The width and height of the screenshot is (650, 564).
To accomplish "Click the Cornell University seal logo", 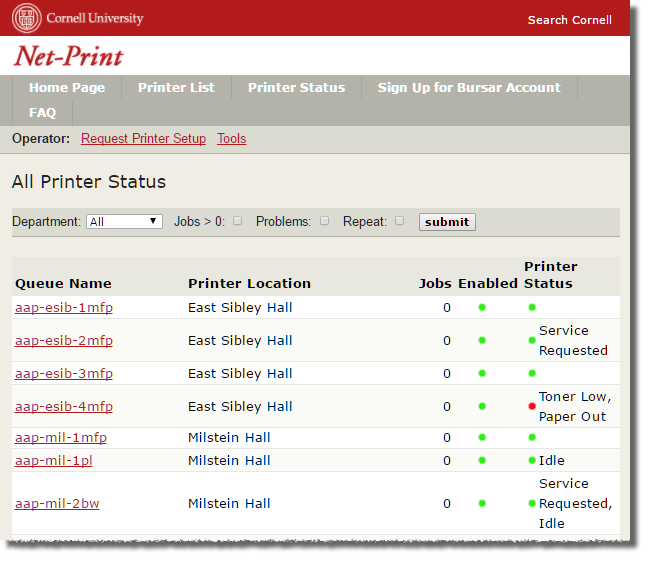I will 27,18.
